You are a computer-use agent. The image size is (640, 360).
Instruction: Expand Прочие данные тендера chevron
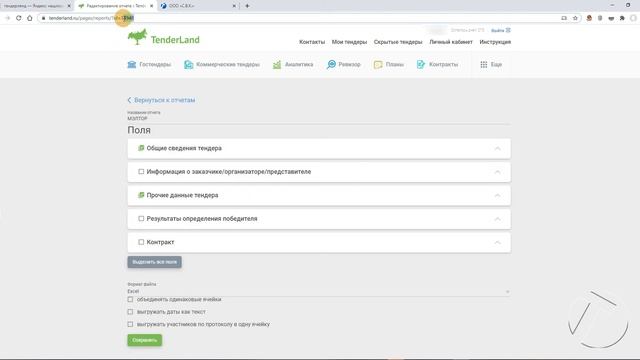coord(497,196)
